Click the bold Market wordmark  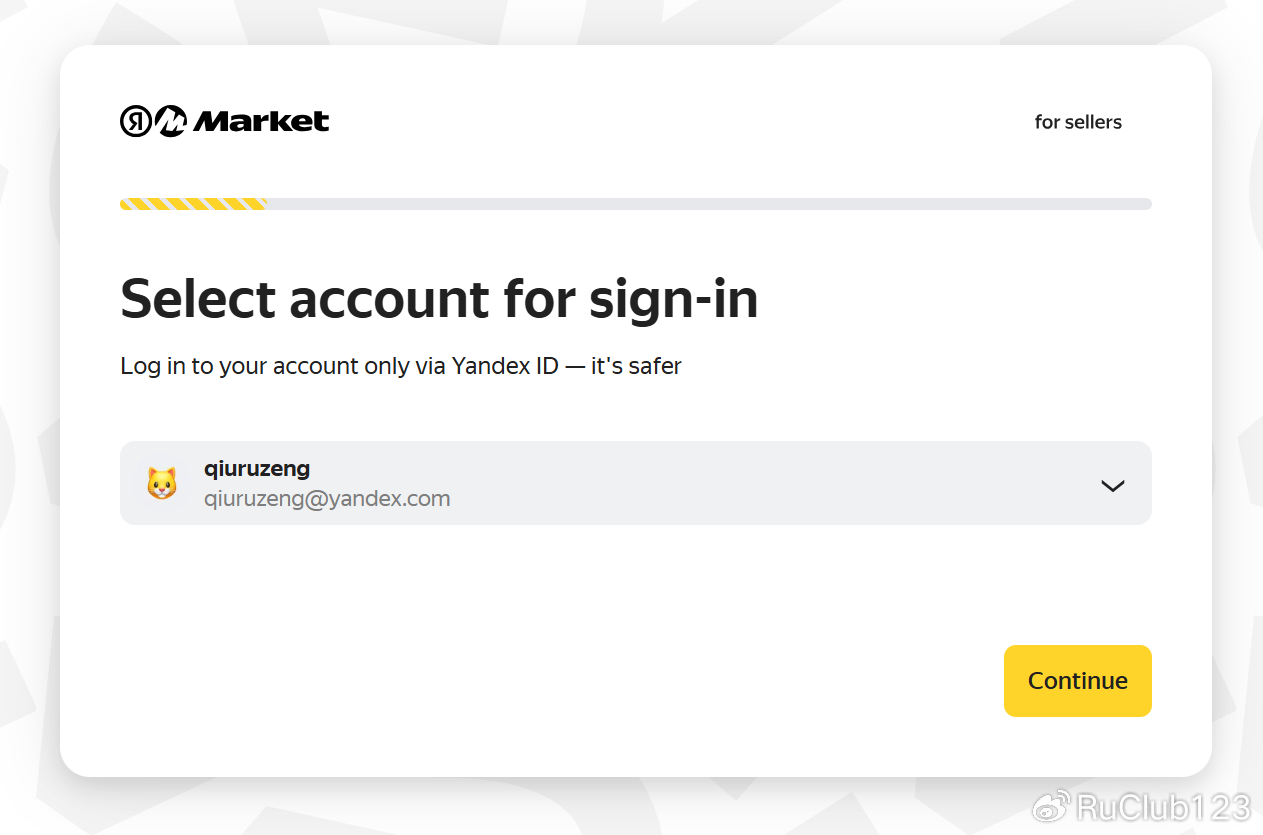tap(261, 122)
